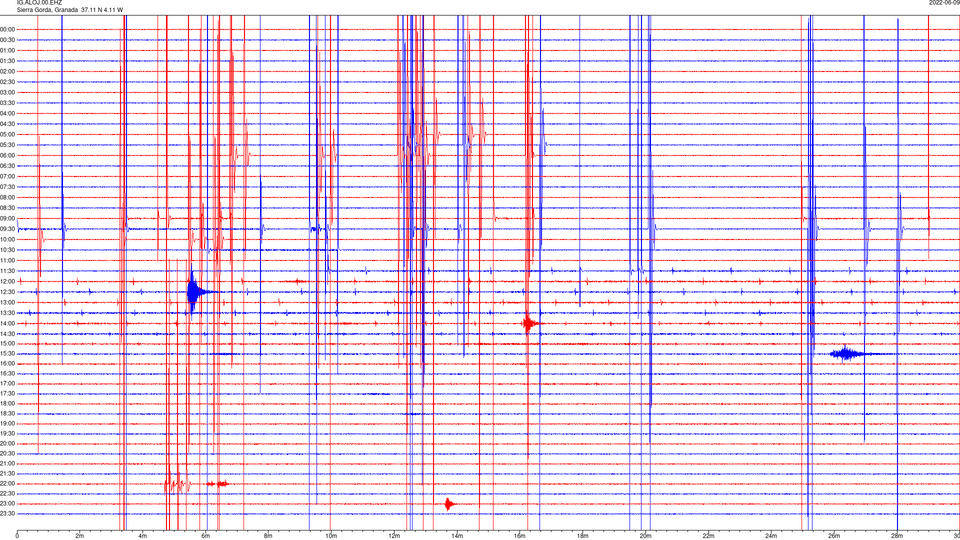Click the 28m minute axis label
Screen dimensions: 960x540
(896, 536)
